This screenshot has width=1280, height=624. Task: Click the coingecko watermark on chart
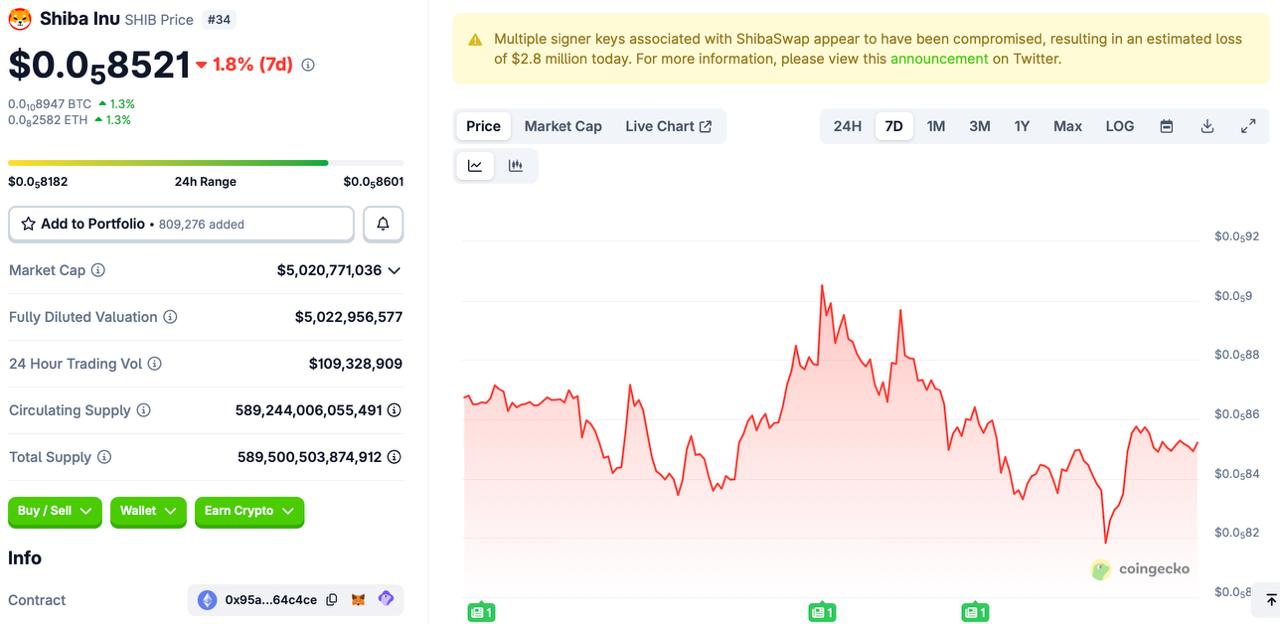pos(1141,569)
